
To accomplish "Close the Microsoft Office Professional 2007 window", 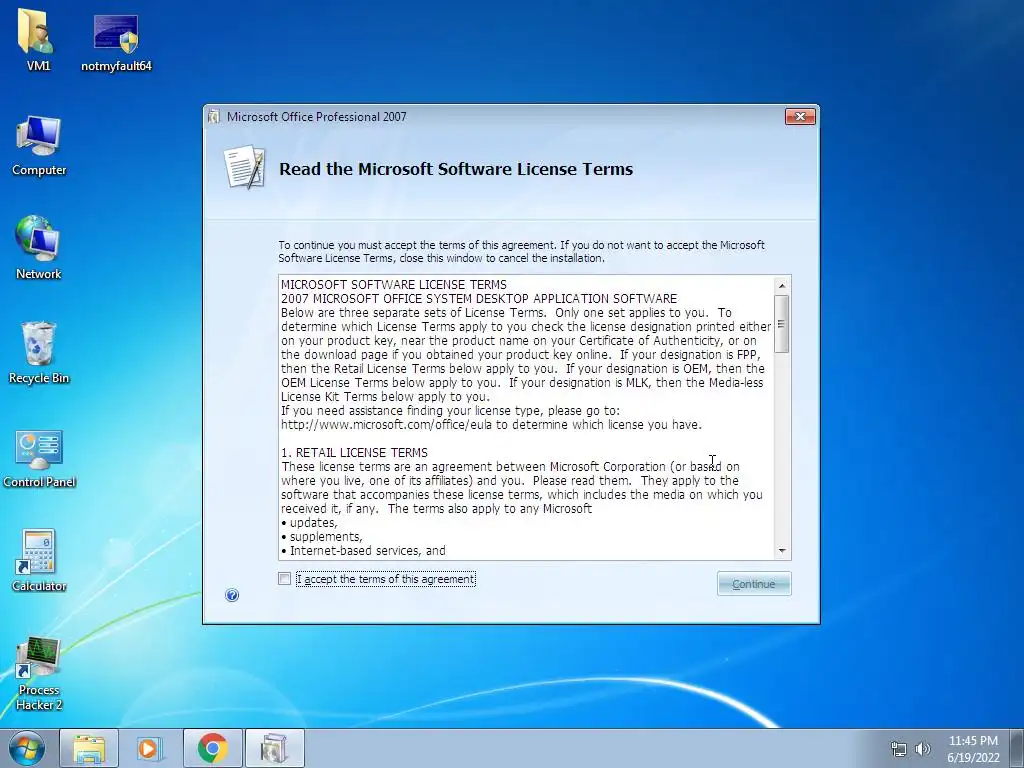I will 800,116.
